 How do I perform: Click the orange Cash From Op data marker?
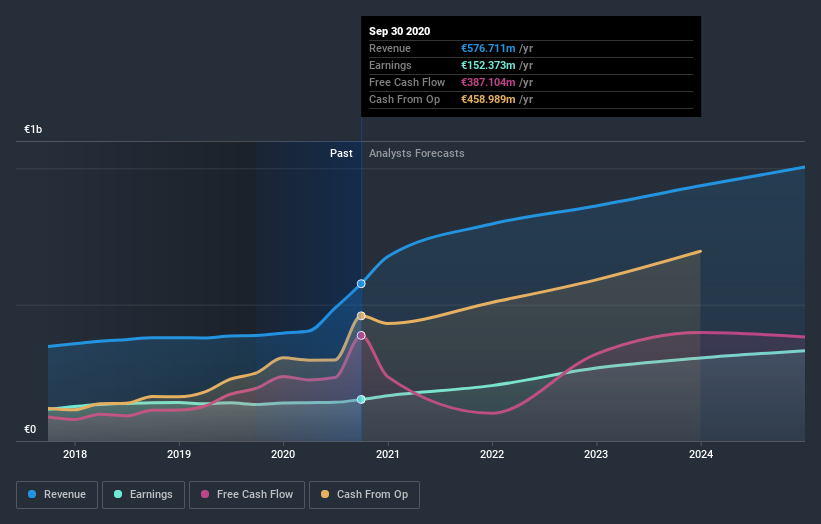tap(361, 316)
